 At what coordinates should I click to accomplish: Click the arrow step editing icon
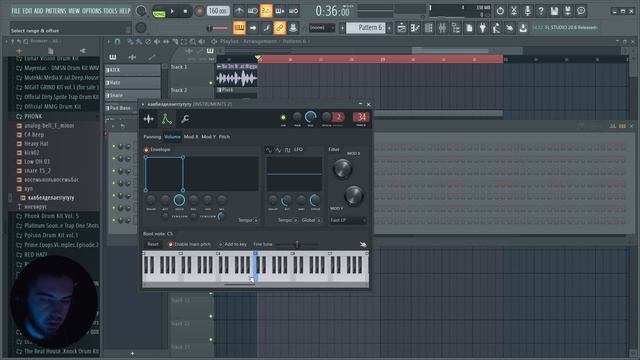click(253, 28)
